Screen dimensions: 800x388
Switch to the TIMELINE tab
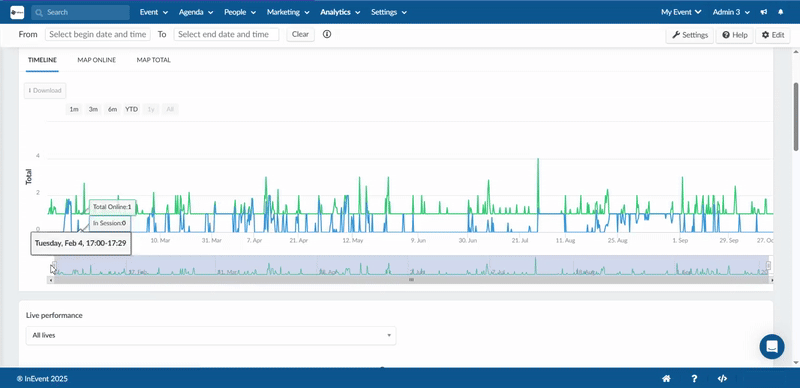tap(42, 60)
